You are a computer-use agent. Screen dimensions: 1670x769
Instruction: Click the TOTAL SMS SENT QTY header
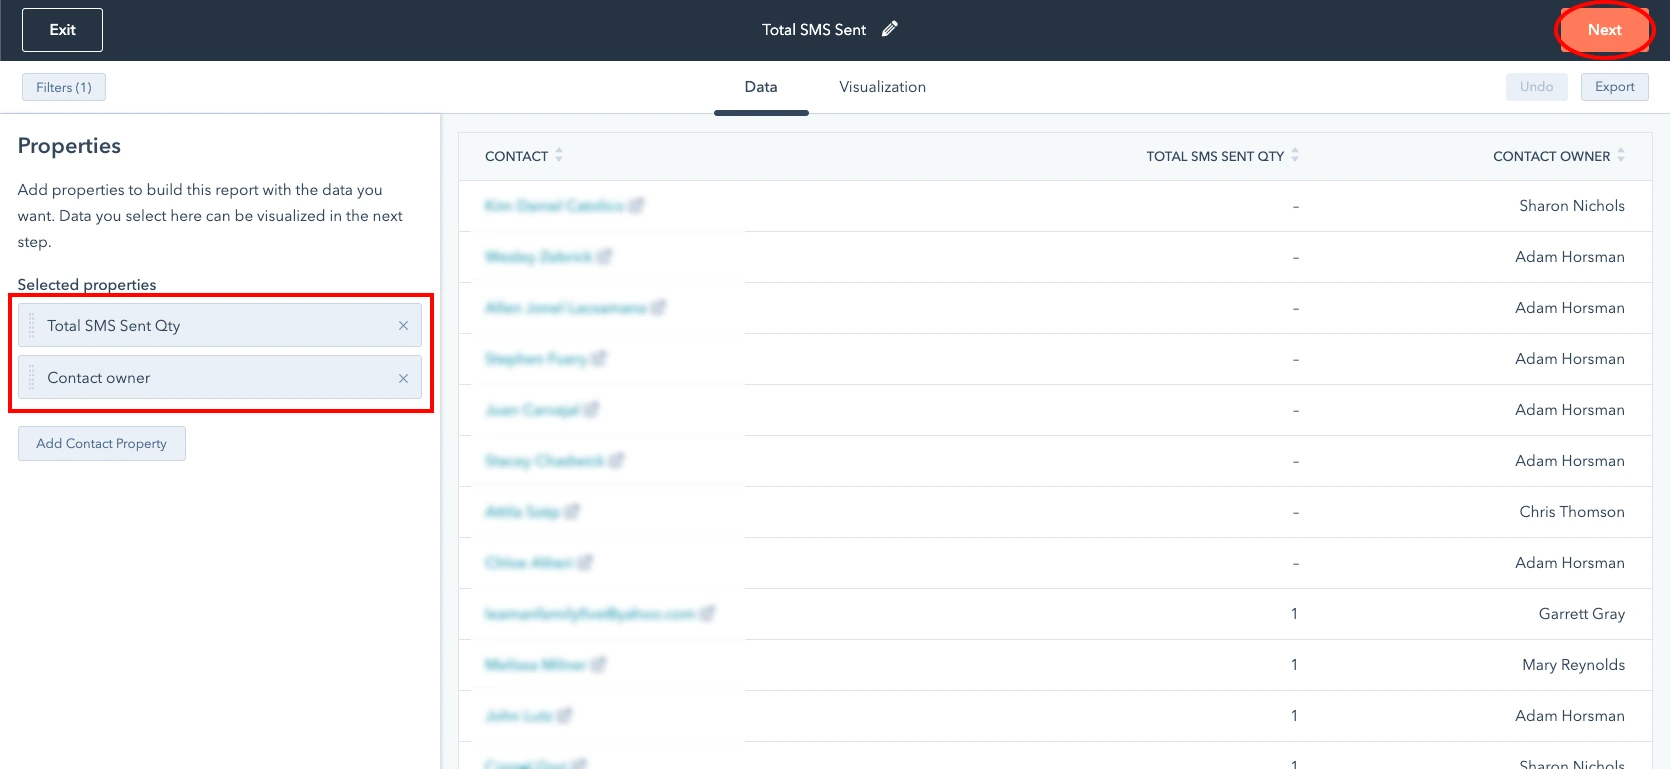pyautogui.click(x=1215, y=156)
